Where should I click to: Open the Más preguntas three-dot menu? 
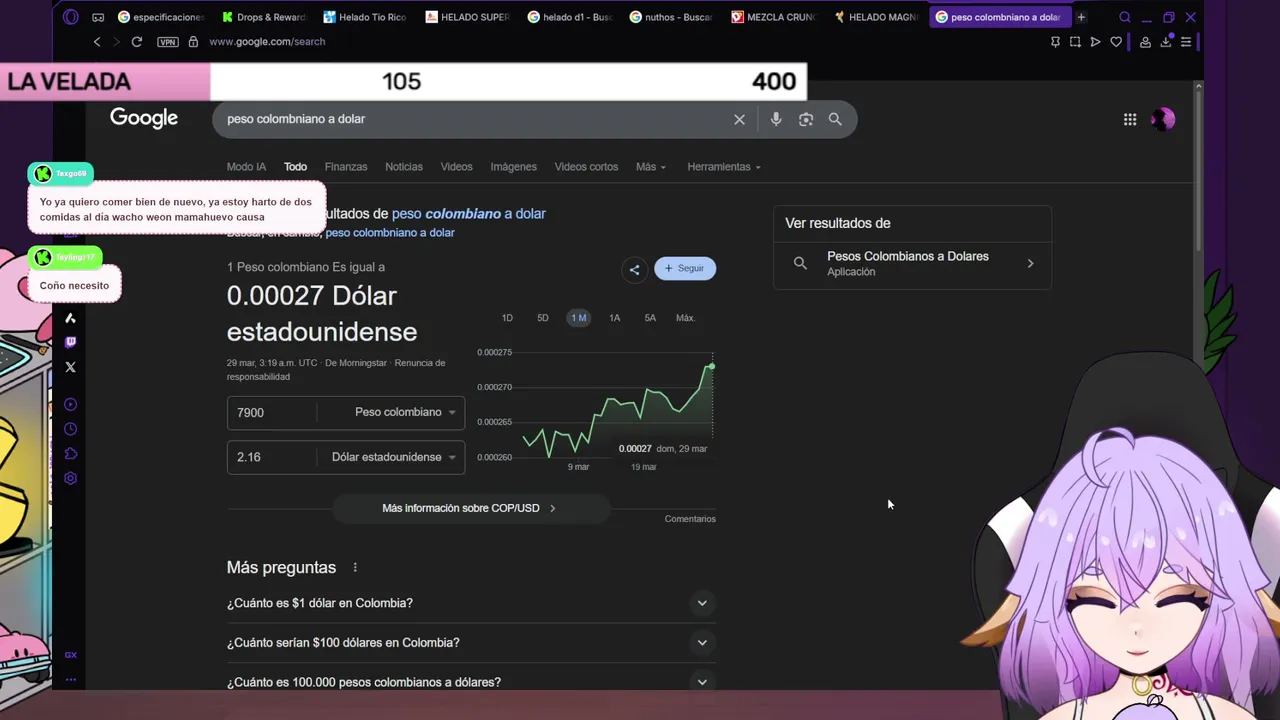coord(355,567)
